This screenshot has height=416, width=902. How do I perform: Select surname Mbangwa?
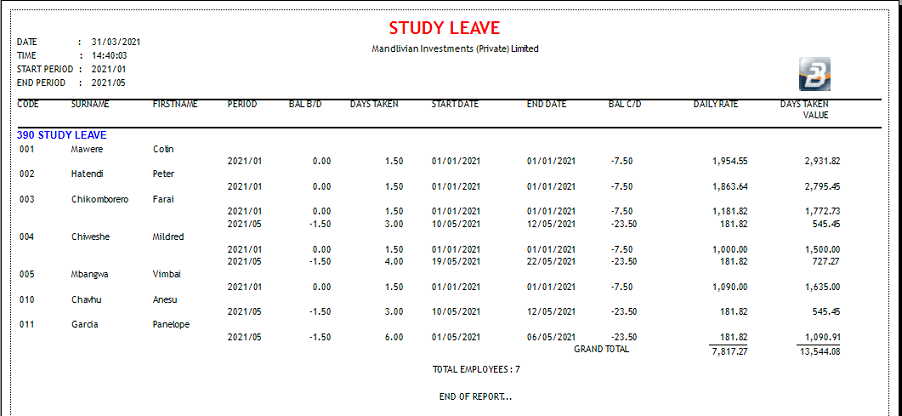click(x=90, y=274)
